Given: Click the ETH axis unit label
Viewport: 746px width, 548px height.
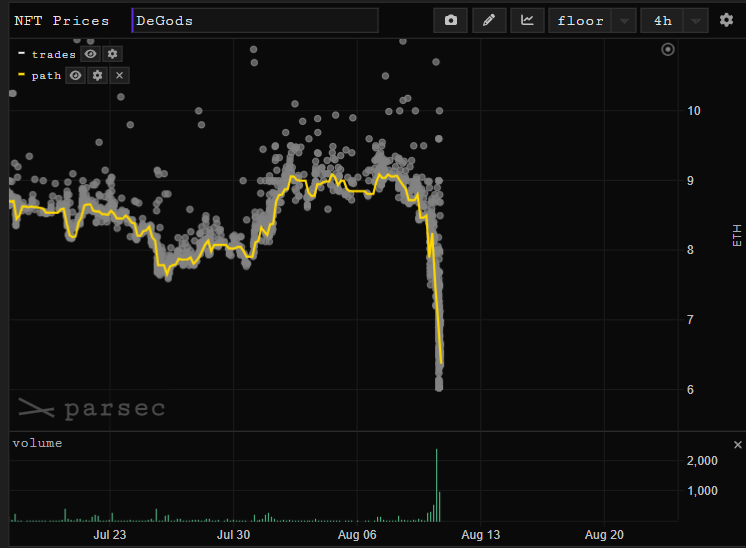Looking at the screenshot, I should click(x=737, y=235).
